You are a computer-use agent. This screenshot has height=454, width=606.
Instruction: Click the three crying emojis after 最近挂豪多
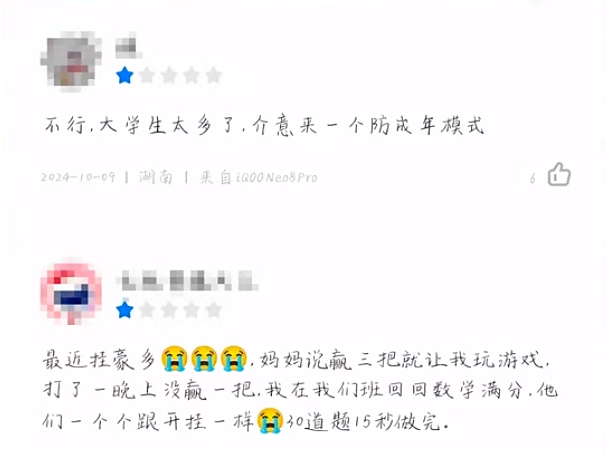[x=204, y=359]
